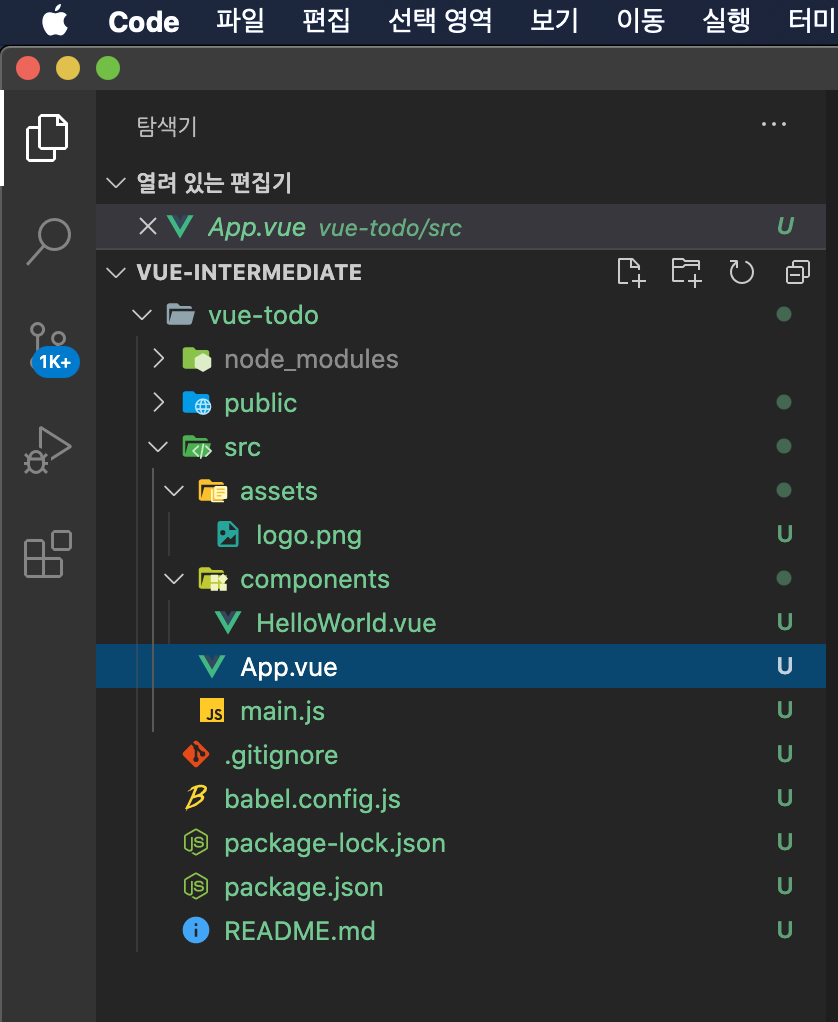
Task: Click the info icon of README.md
Action: (x=195, y=930)
